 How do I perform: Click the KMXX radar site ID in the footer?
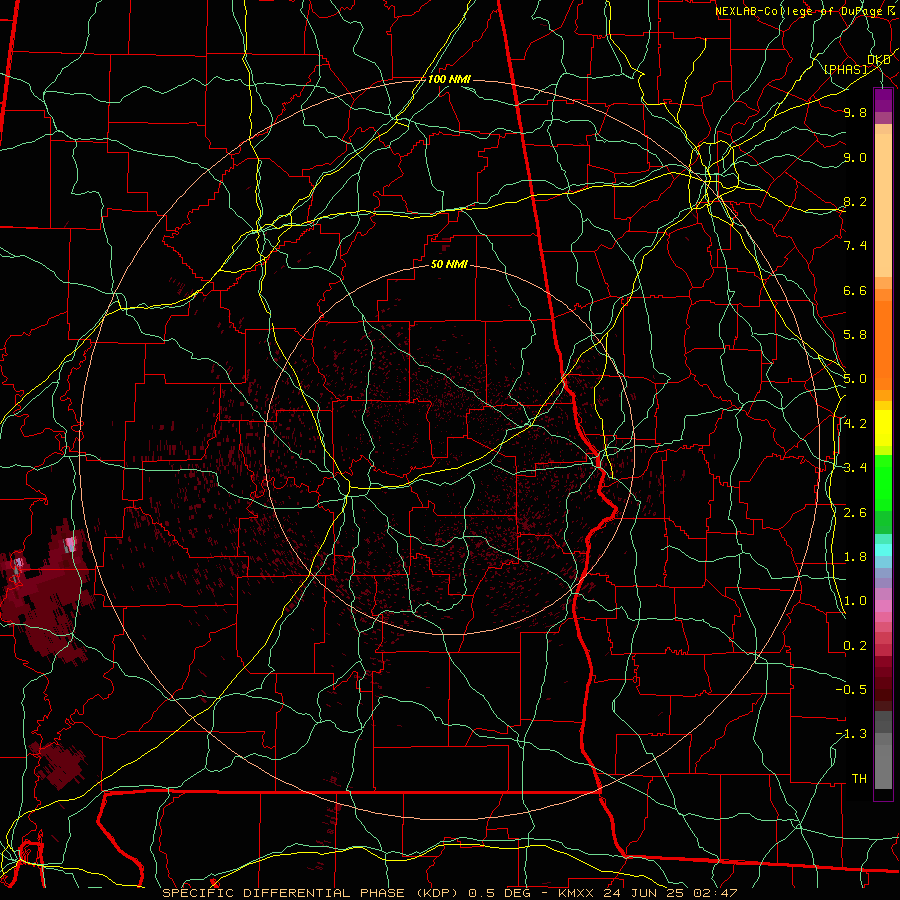[x=576, y=893]
